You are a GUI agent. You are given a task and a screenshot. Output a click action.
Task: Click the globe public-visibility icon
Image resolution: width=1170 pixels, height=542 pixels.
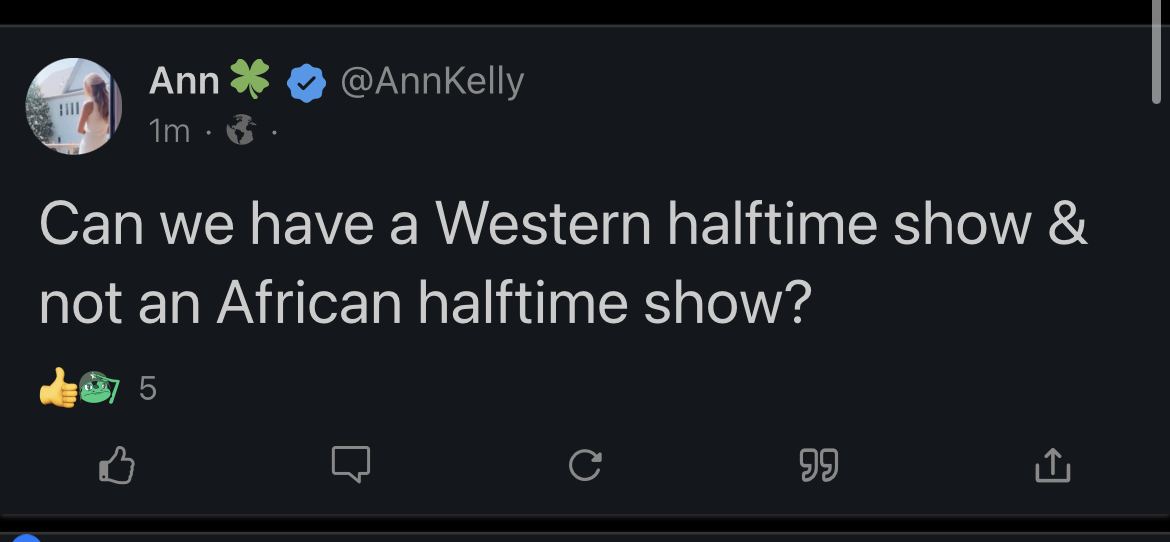click(240, 130)
